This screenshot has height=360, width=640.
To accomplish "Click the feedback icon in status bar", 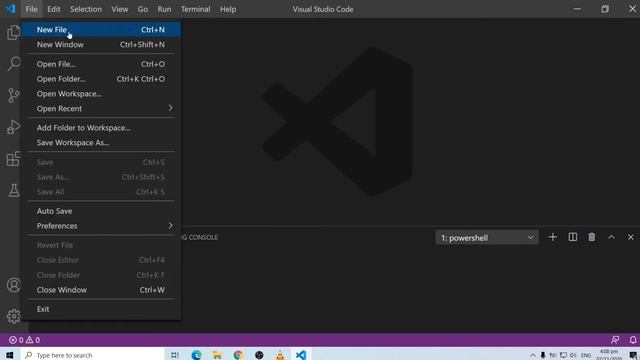I will [615, 340].
